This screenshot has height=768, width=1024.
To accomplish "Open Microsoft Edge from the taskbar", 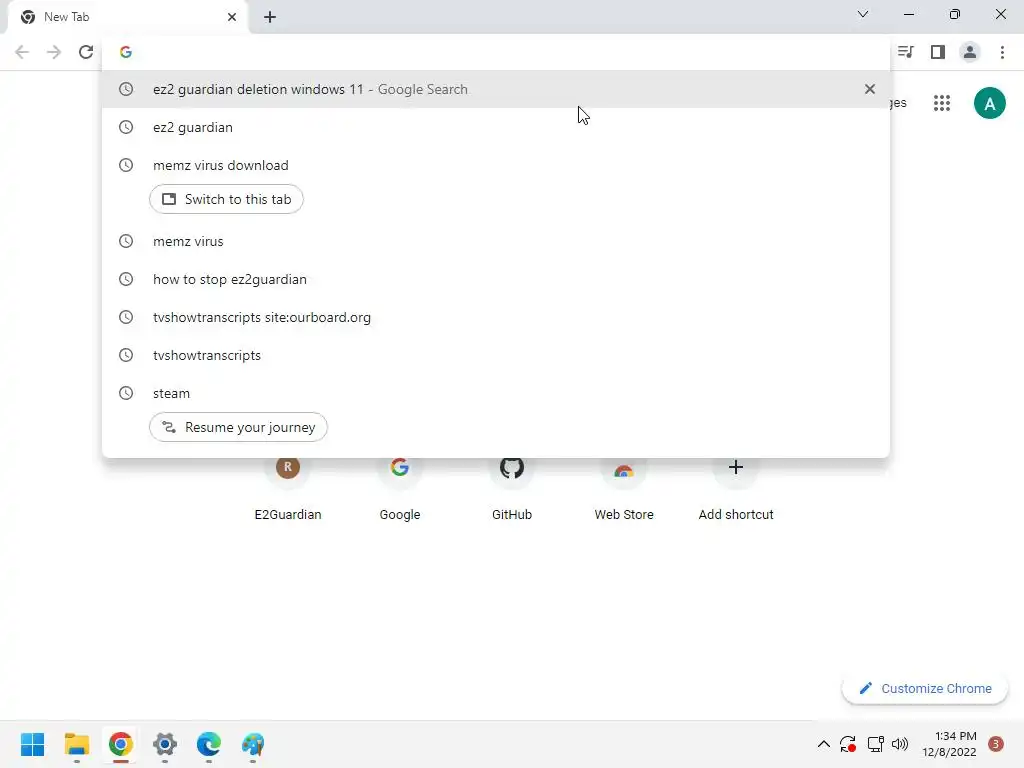I will point(208,744).
